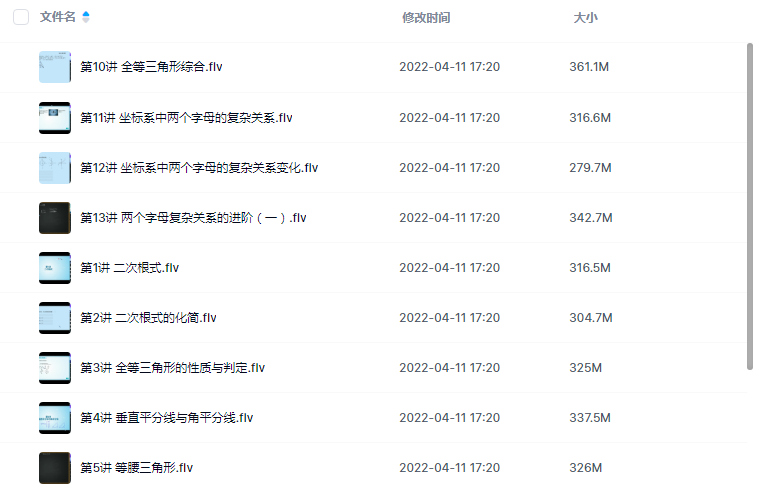Click the video thumbnail for 第11讲
The height and width of the screenshot is (492, 759).
point(55,118)
